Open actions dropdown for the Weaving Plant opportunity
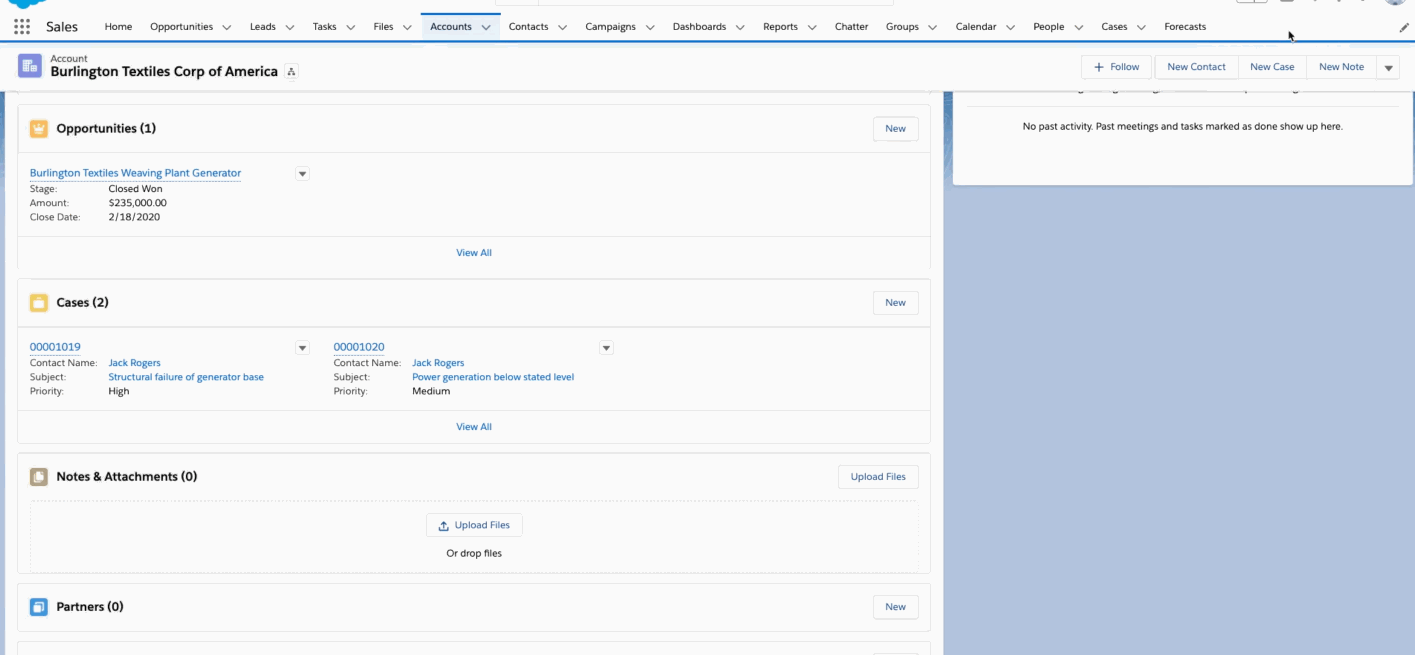Screen dimensions: 1415x655 coord(301,173)
